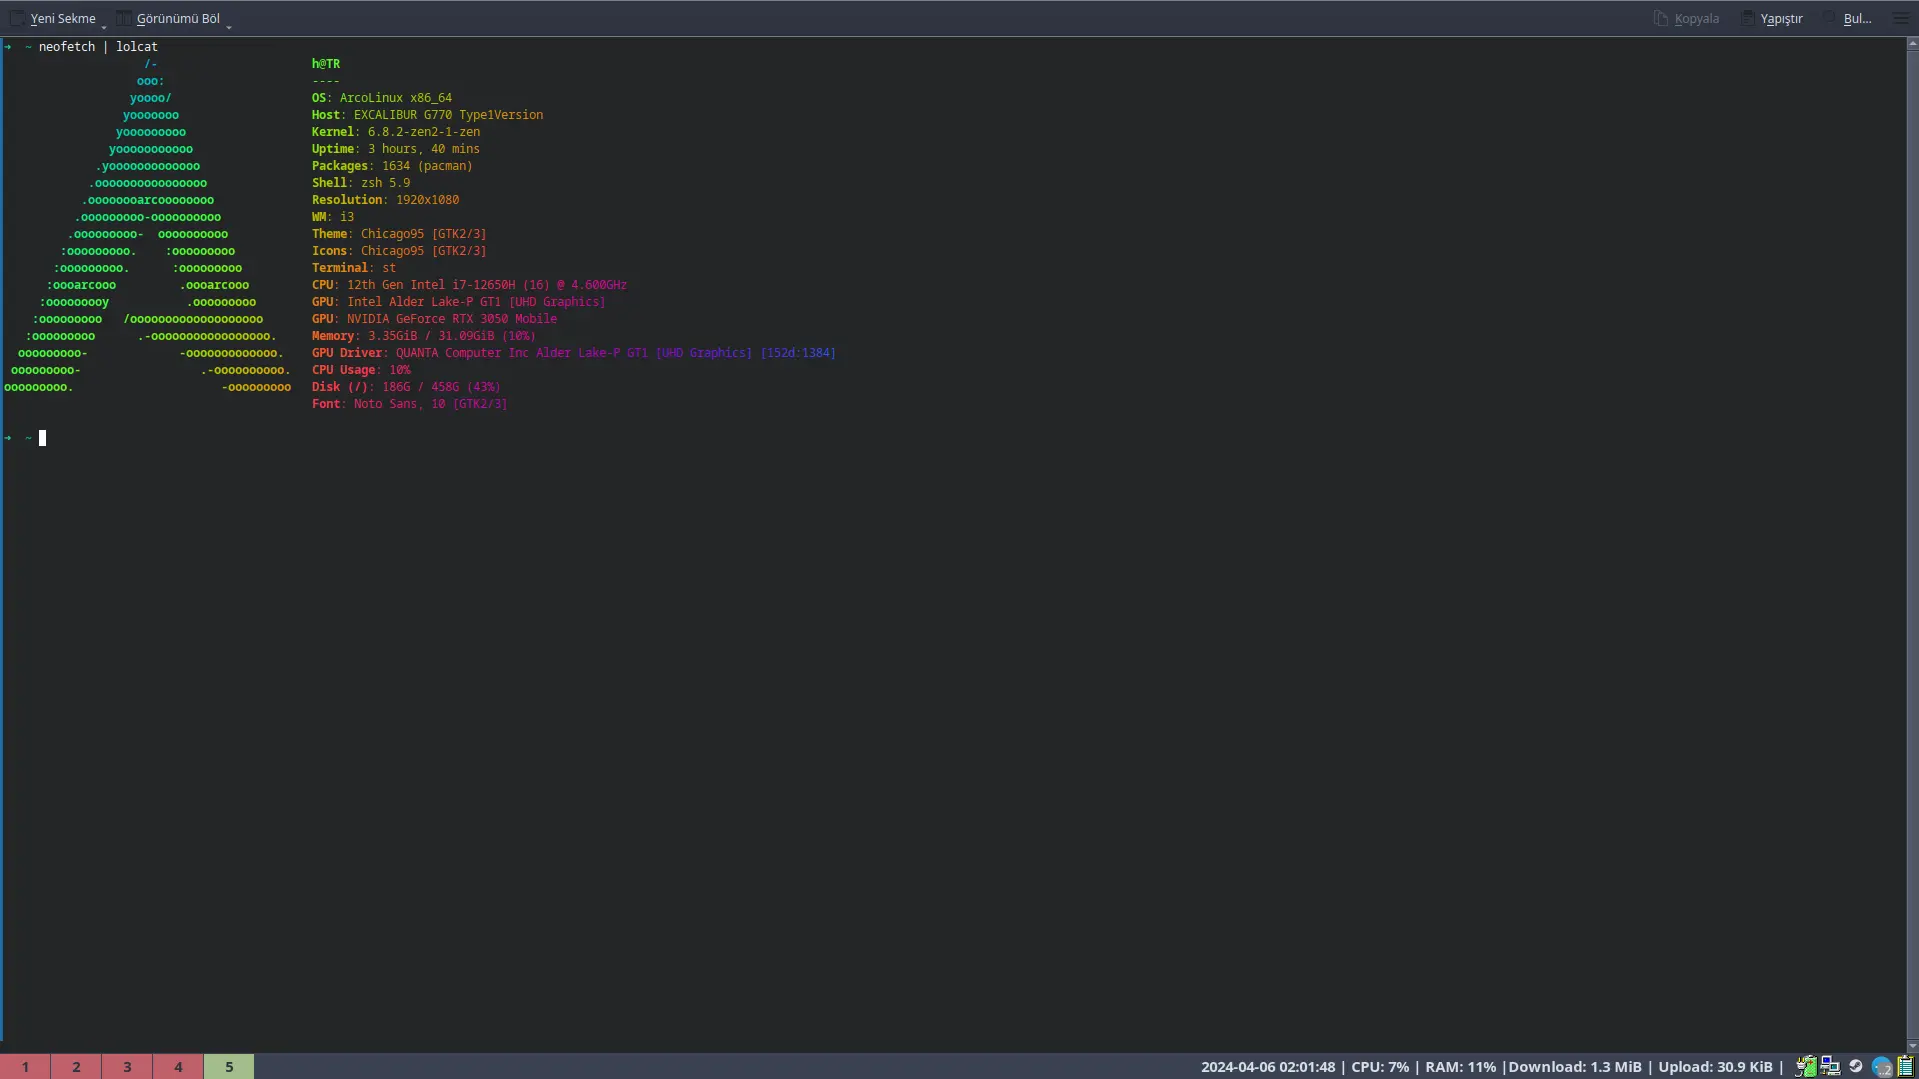Switch to i3 workspace 3
The height and width of the screenshot is (1079, 1919).
127,1066
